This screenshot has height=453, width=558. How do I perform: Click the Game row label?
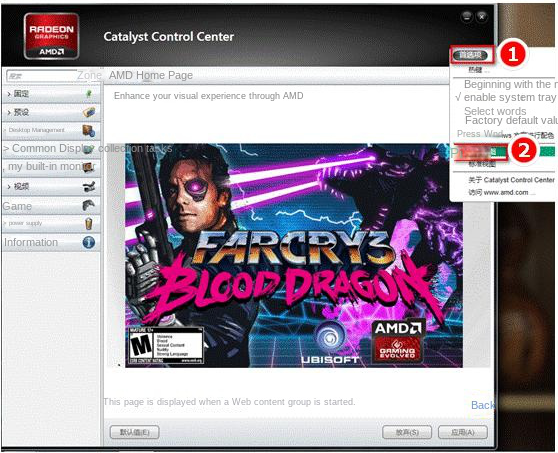tap(17, 206)
